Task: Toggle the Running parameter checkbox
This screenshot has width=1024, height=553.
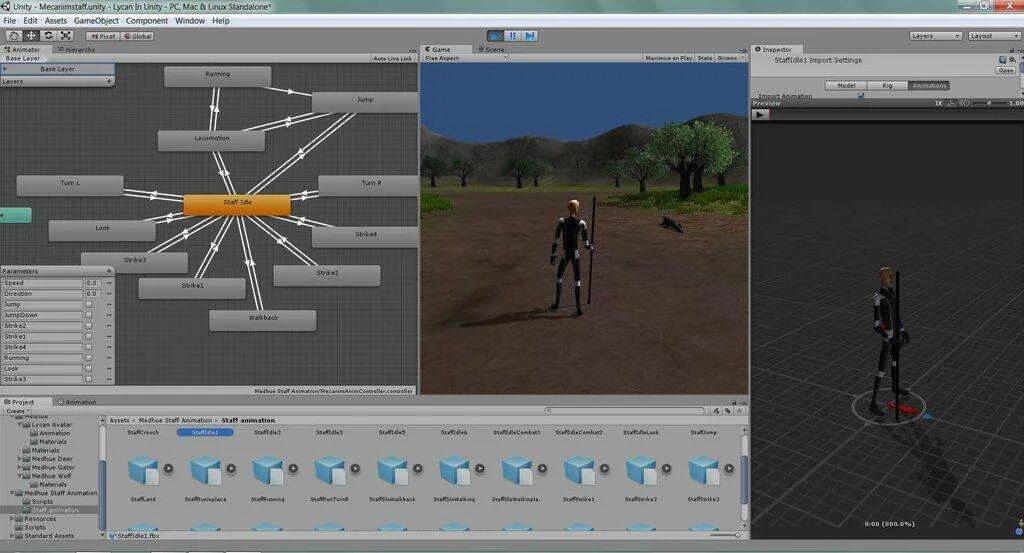Action: point(89,358)
